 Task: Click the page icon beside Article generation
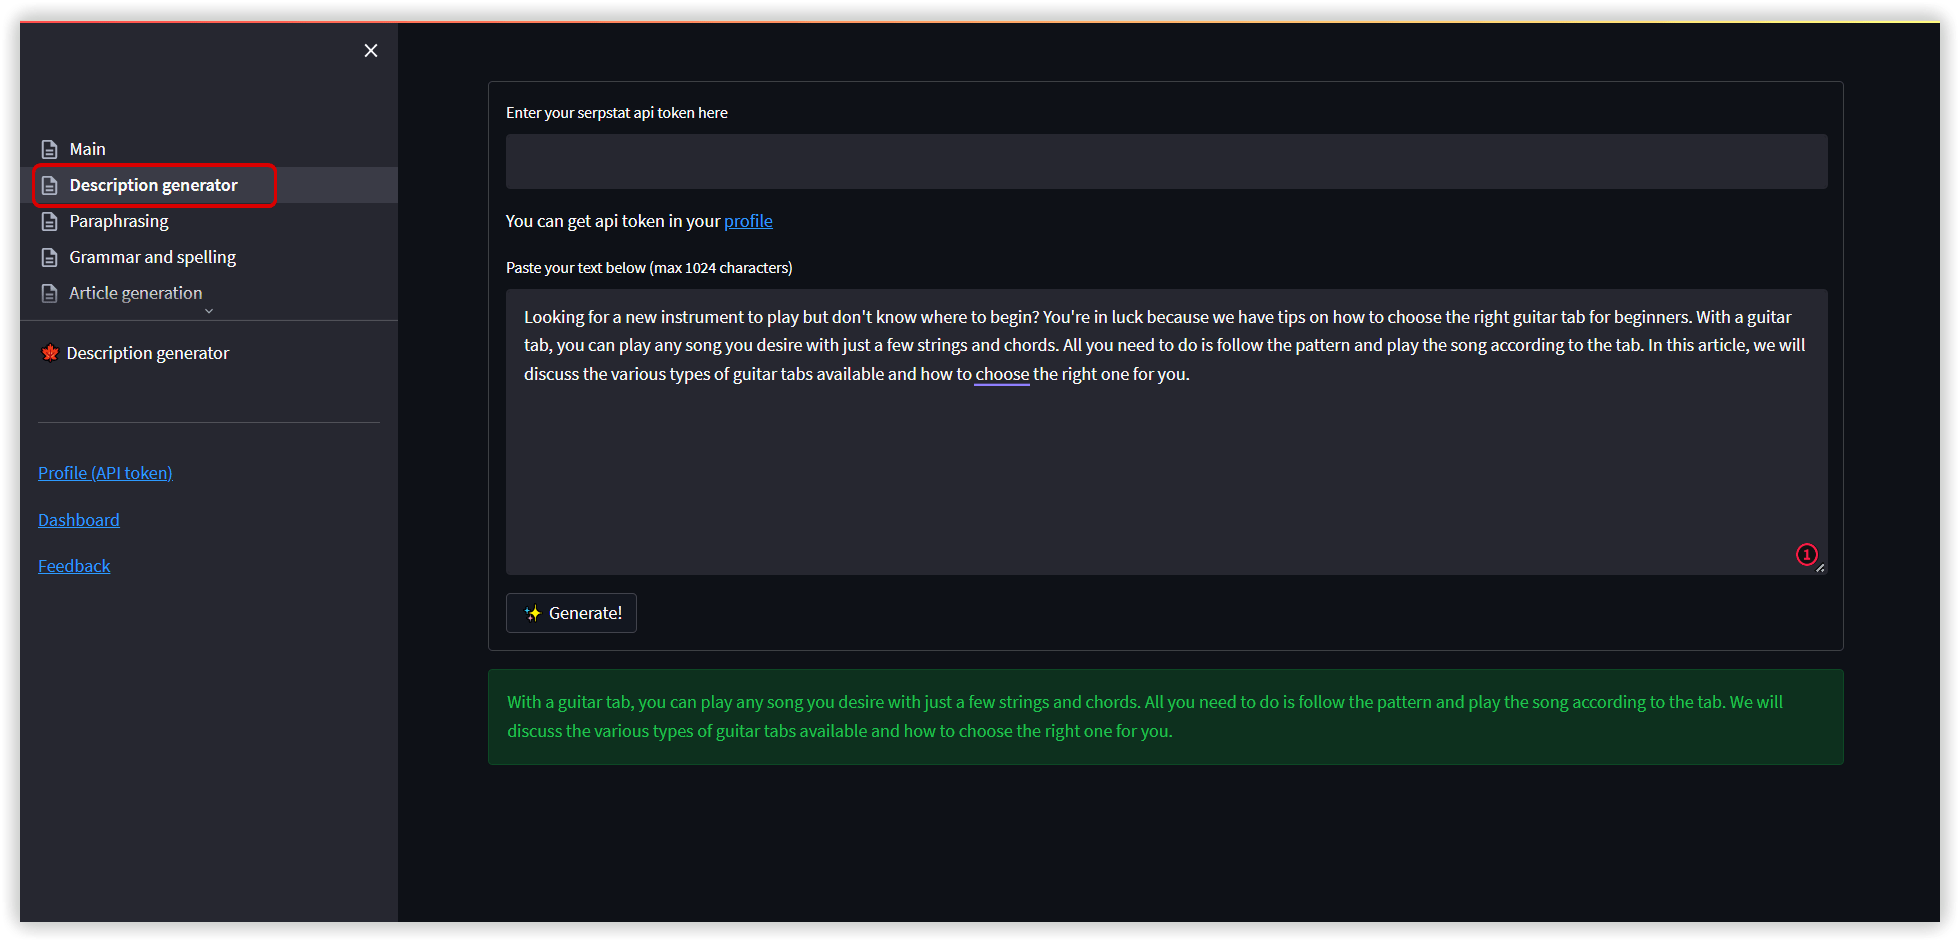[49, 294]
